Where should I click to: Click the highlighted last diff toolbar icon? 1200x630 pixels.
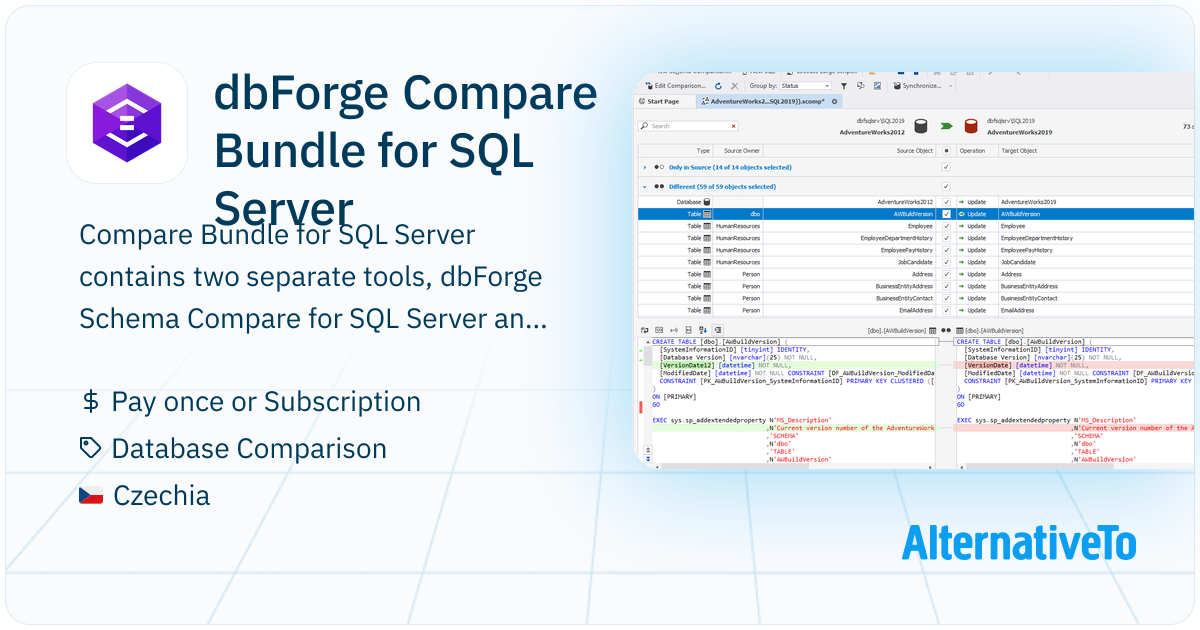pyautogui.click(x=718, y=330)
